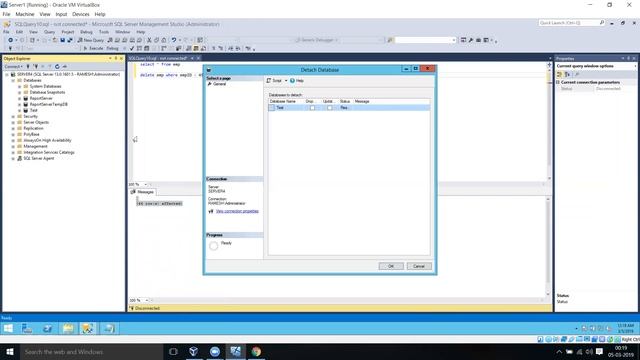The height and width of the screenshot is (360, 640).
Task: Click host Search the web and Windows box
Action: pos(91,351)
